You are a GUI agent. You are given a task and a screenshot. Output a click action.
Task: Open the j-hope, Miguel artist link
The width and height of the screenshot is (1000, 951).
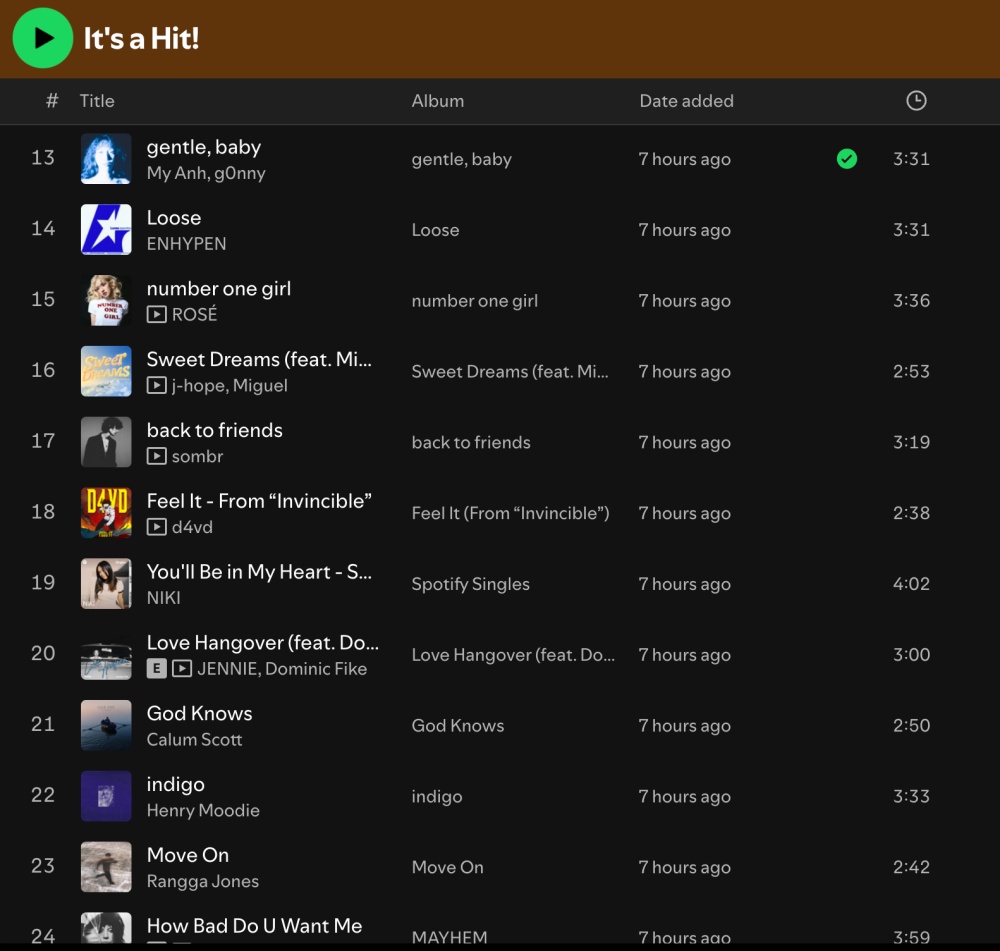click(x=230, y=386)
